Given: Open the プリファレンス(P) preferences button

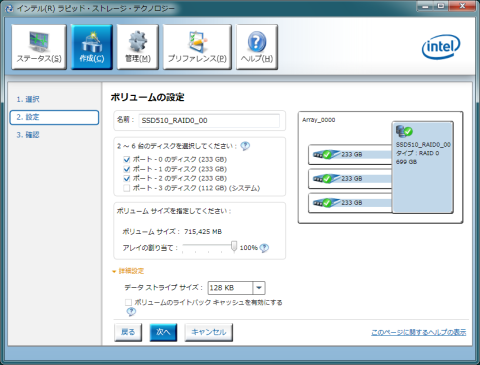Looking at the screenshot, I should click(x=197, y=47).
